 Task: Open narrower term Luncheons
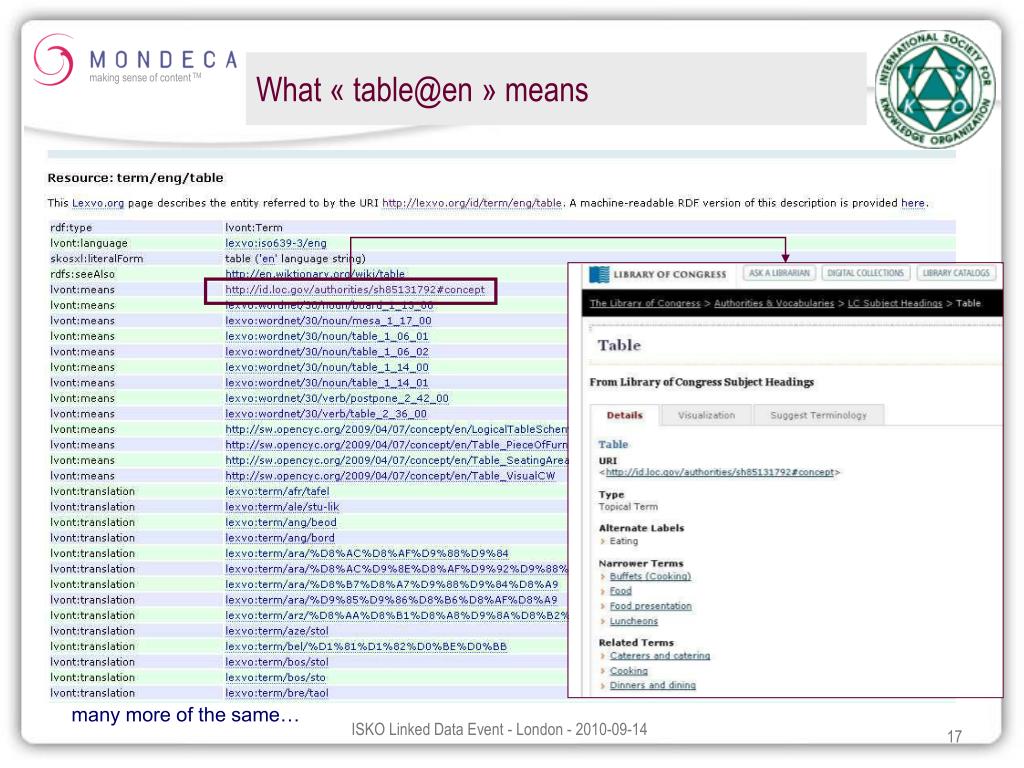[633, 621]
